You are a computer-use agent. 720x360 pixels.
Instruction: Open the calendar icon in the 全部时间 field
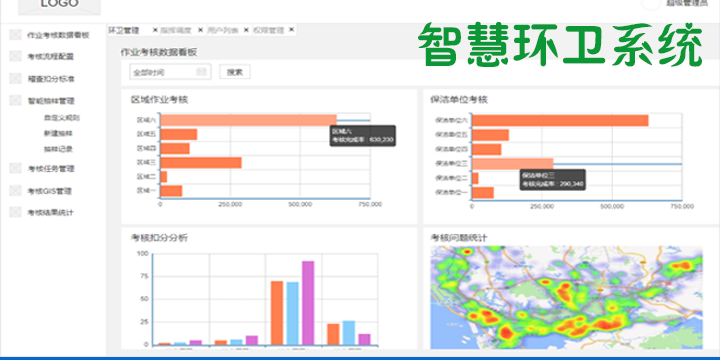pos(202,72)
